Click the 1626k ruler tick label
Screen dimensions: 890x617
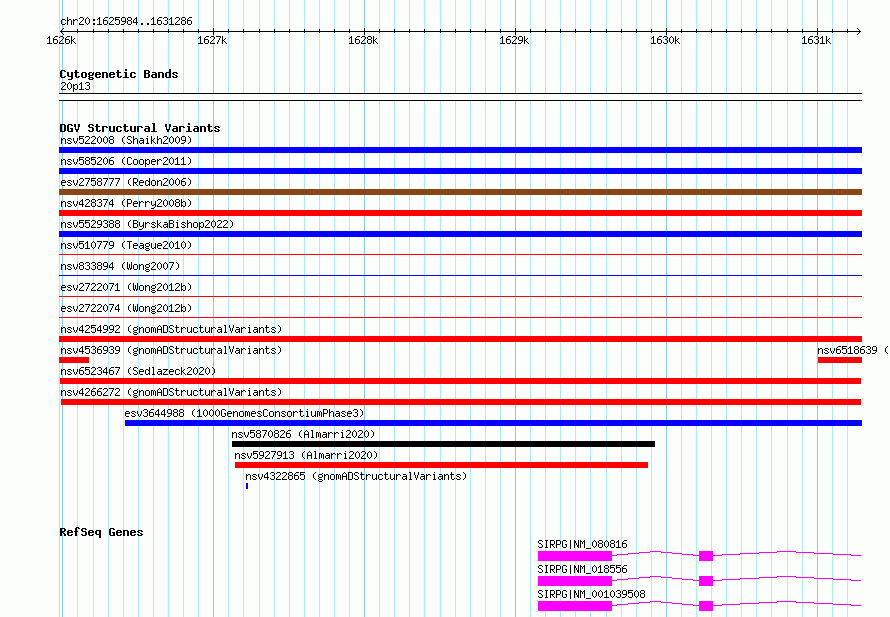tap(61, 40)
